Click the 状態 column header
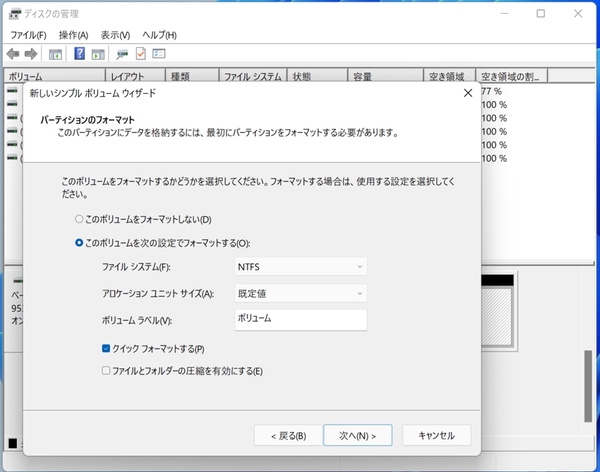The width and height of the screenshot is (600, 472). [317, 76]
